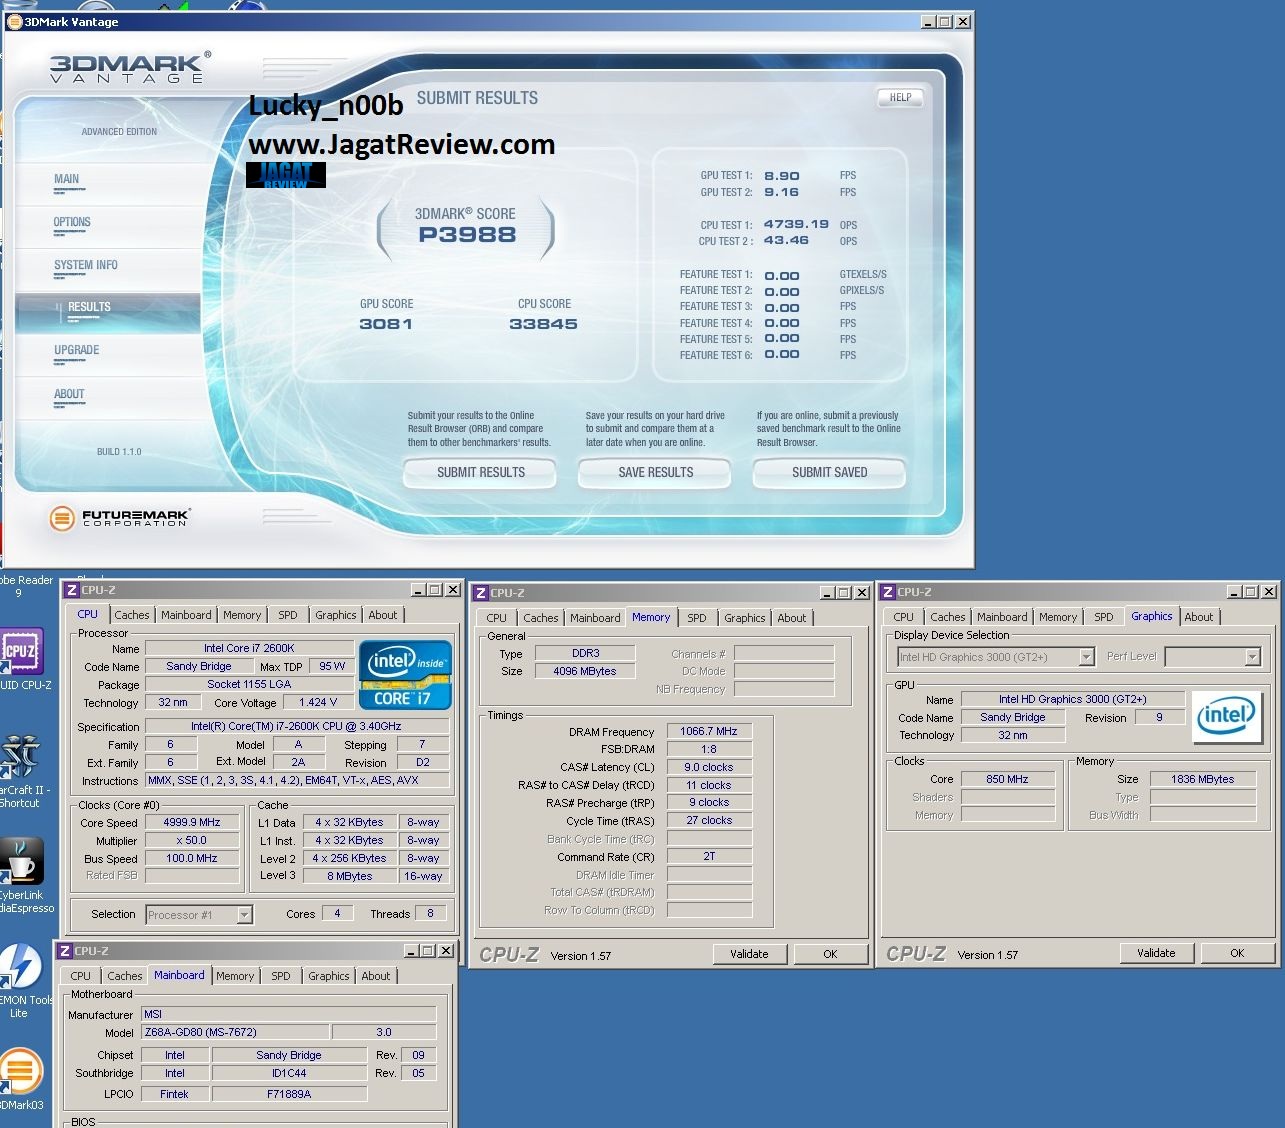The width and height of the screenshot is (1285, 1128).
Task: Click the Intel logo in the Graphics tab
Action: point(1225,717)
